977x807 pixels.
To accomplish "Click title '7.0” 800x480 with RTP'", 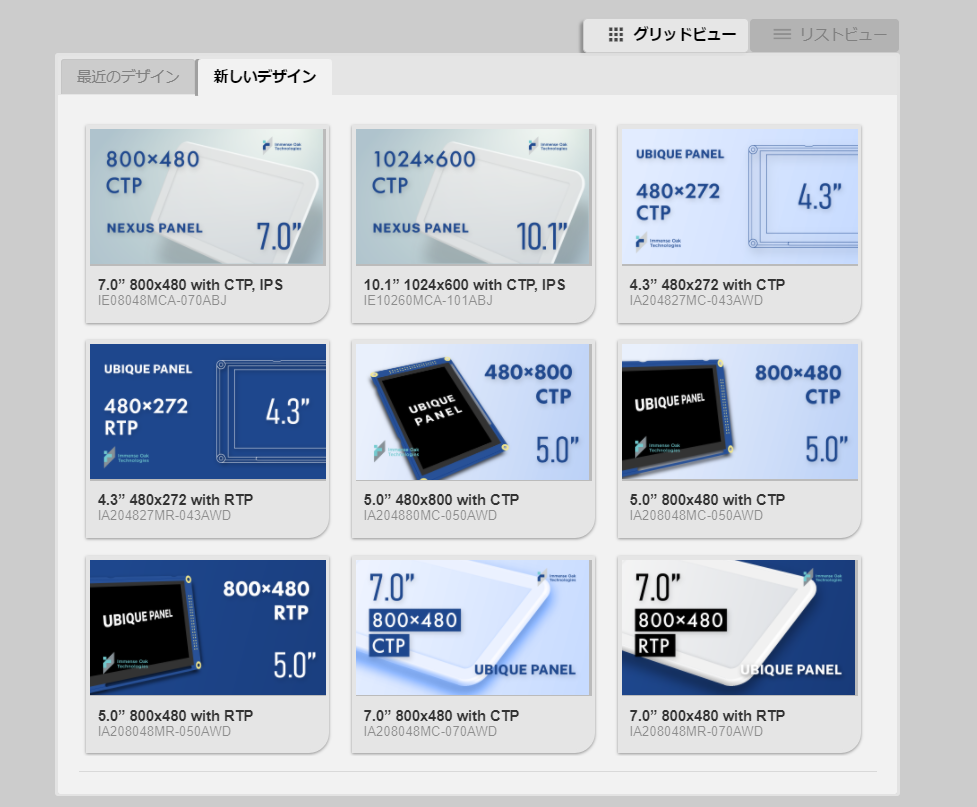I will [x=707, y=716].
